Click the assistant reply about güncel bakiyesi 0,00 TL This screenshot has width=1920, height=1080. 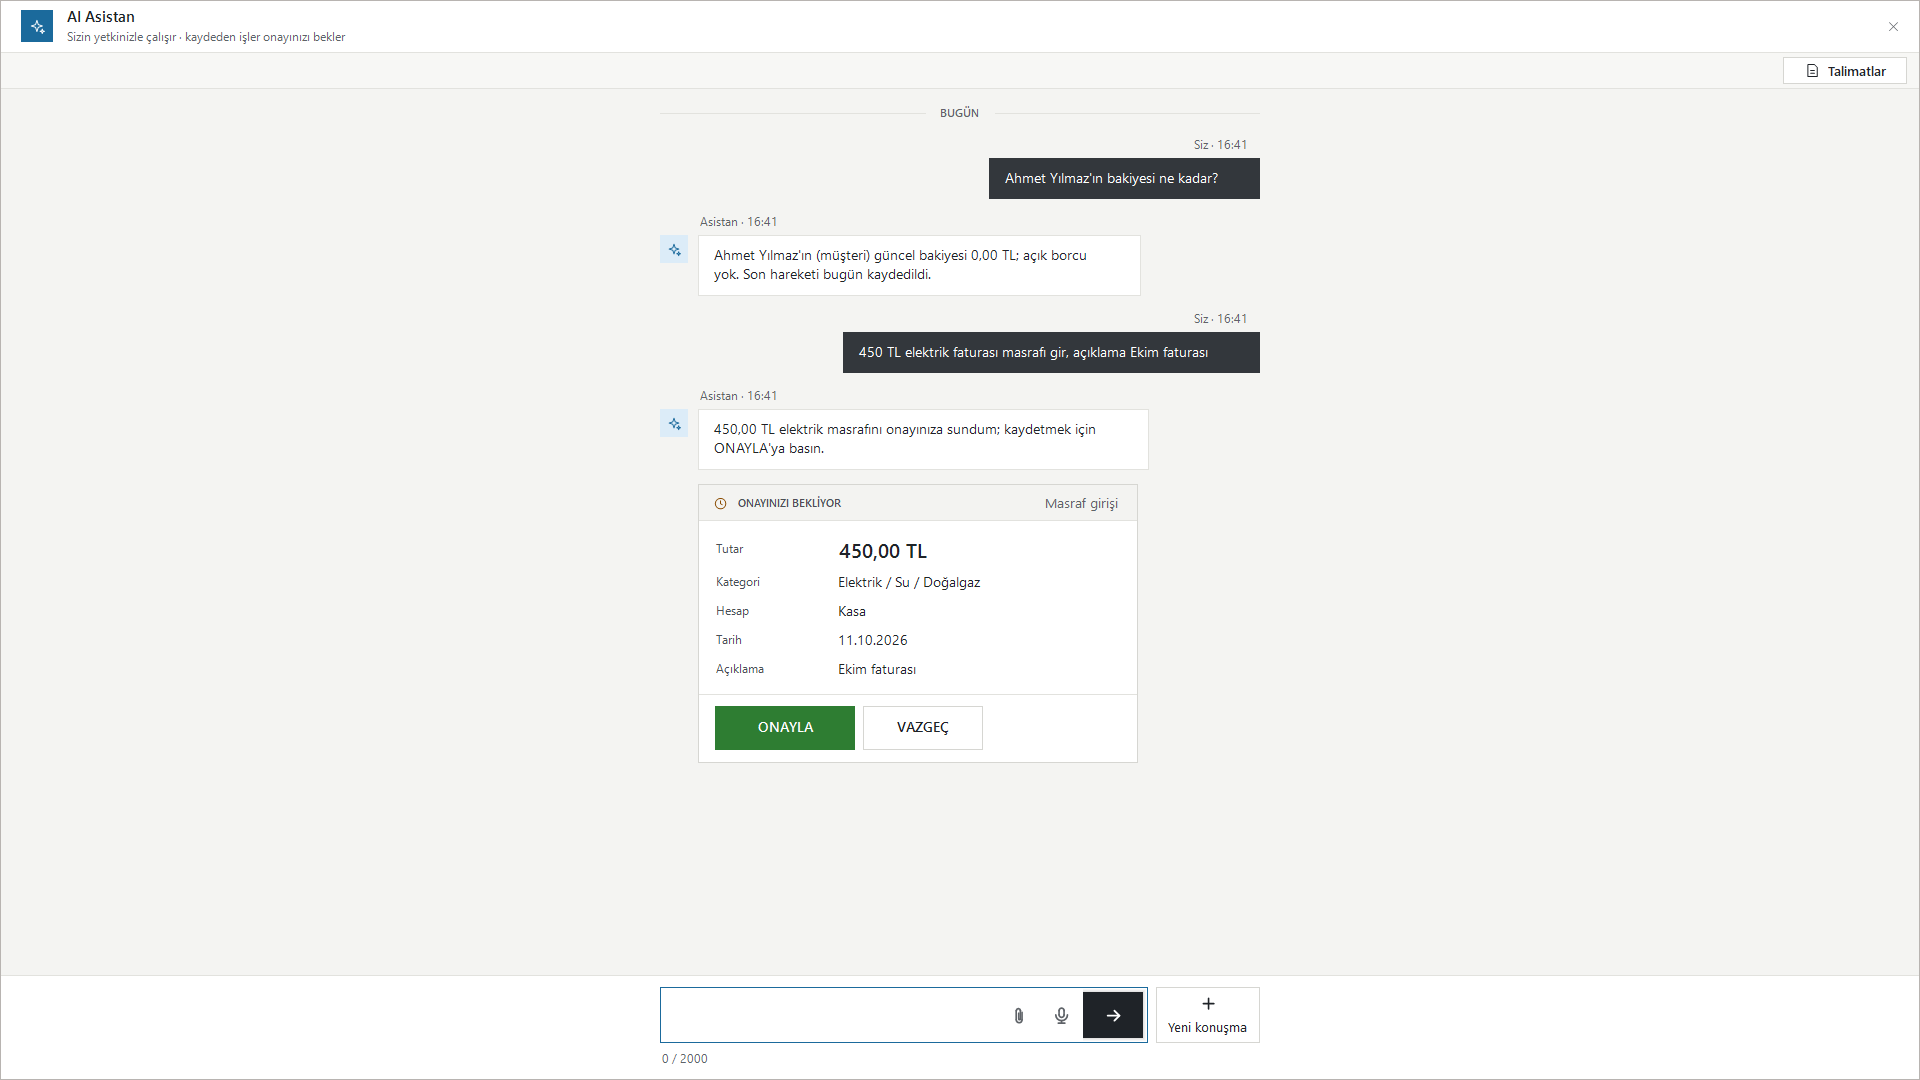pyautogui.click(x=919, y=265)
